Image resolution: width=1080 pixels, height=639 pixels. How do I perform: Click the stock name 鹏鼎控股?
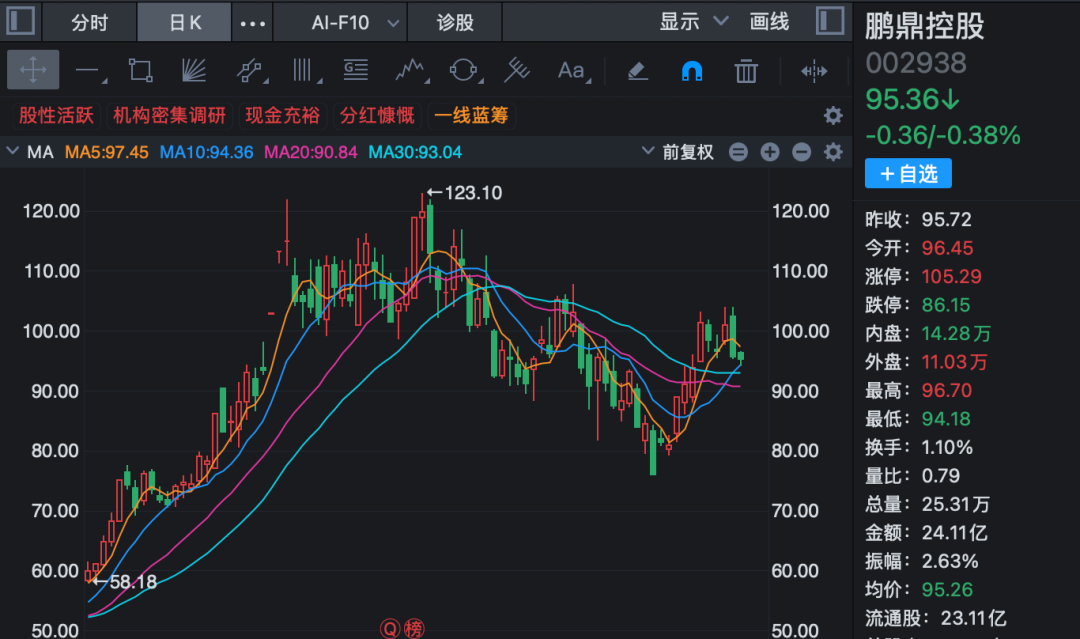(924, 26)
